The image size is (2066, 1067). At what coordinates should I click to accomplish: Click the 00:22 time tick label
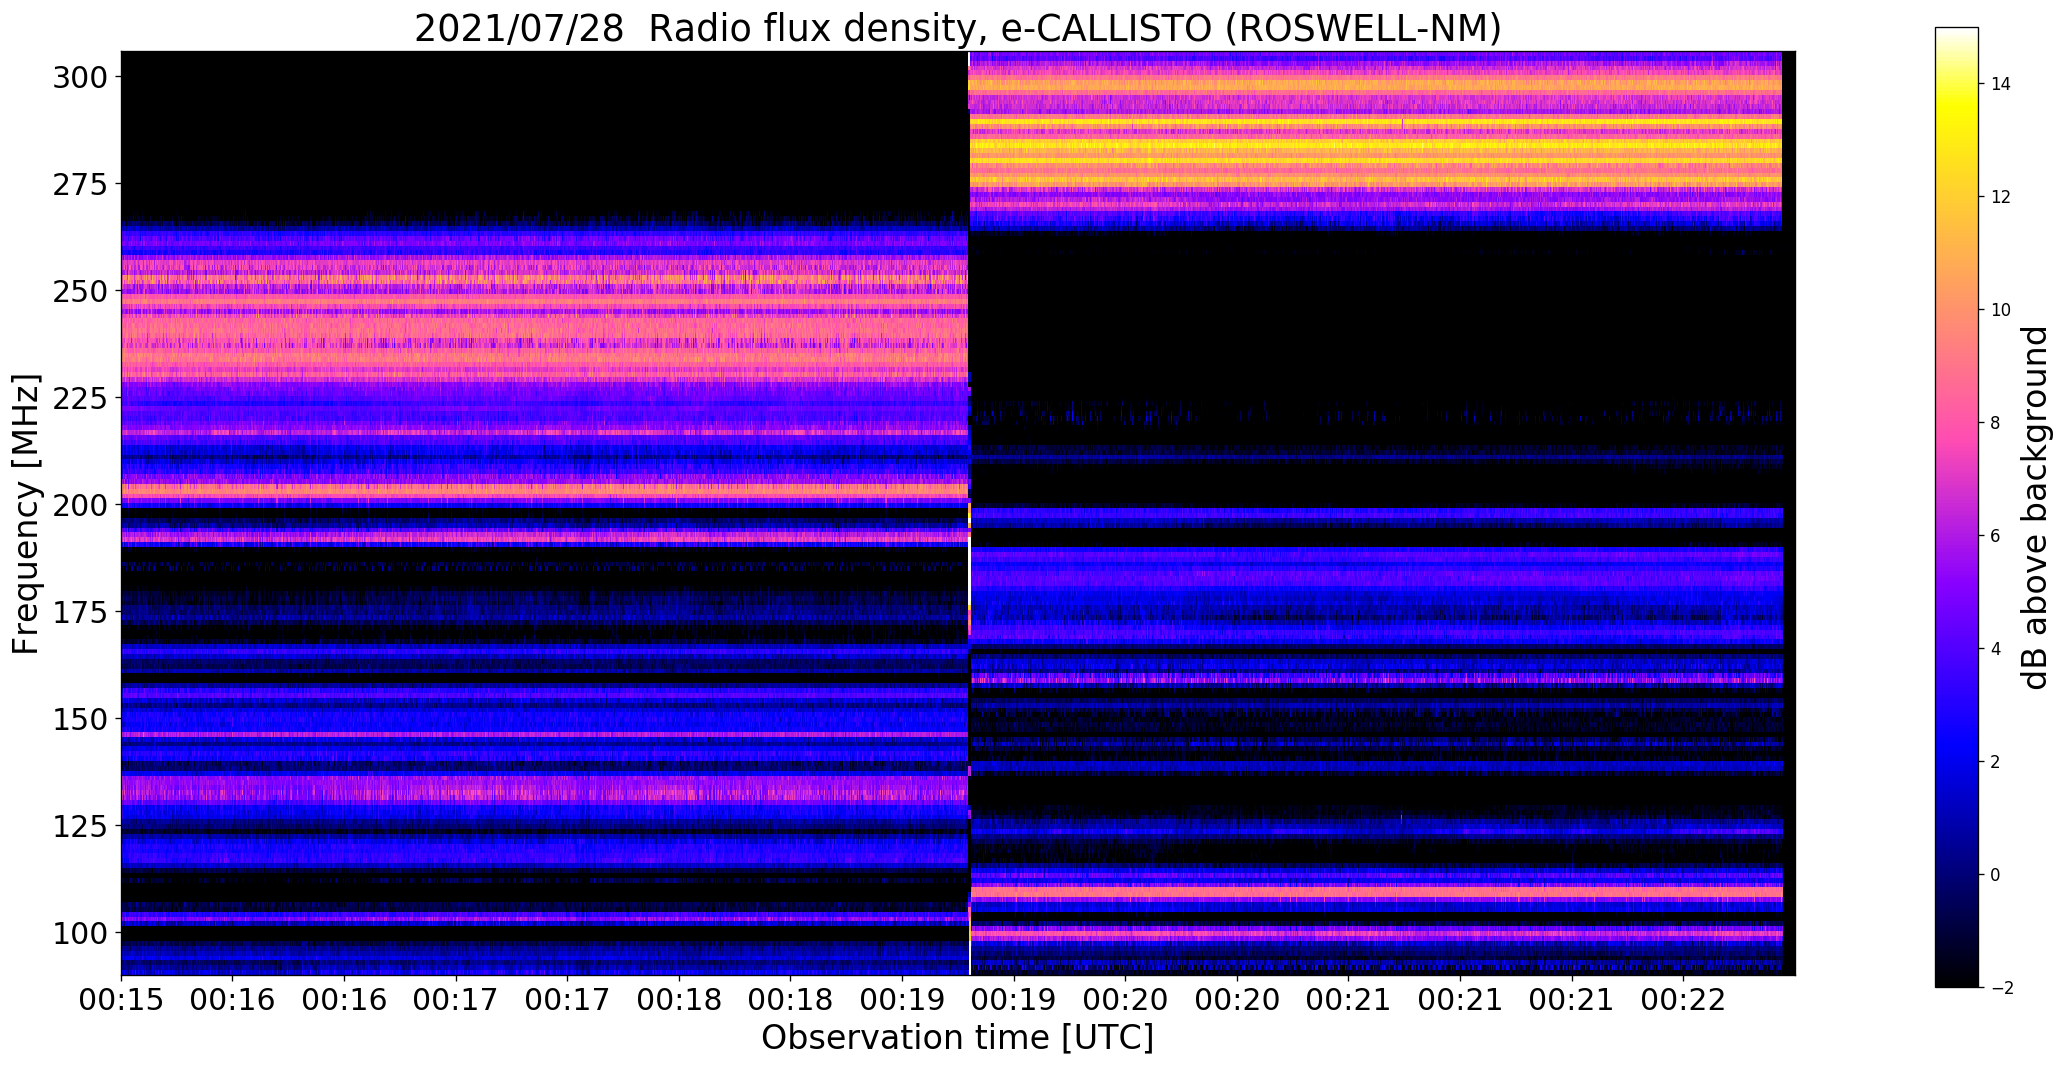click(x=1684, y=1000)
